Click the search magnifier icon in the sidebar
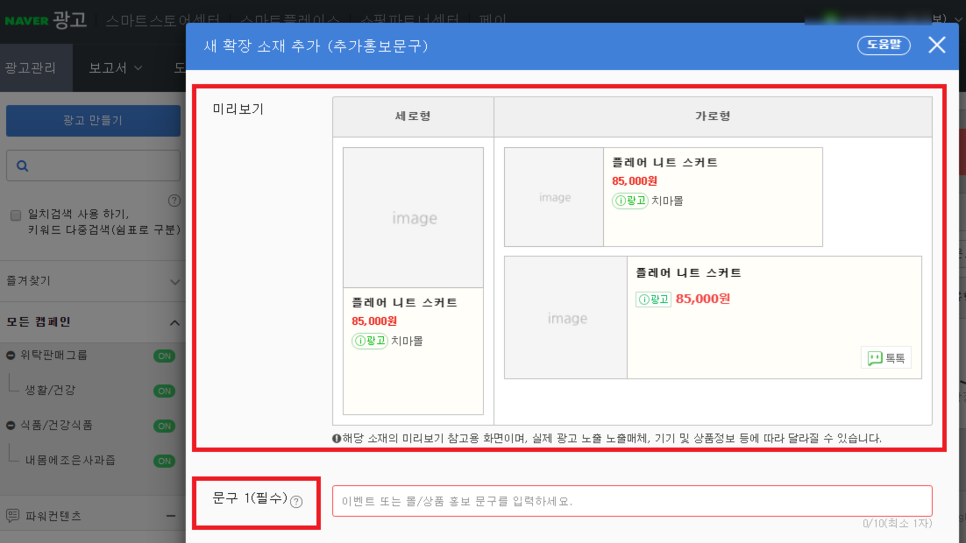966x543 pixels. coord(22,166)
